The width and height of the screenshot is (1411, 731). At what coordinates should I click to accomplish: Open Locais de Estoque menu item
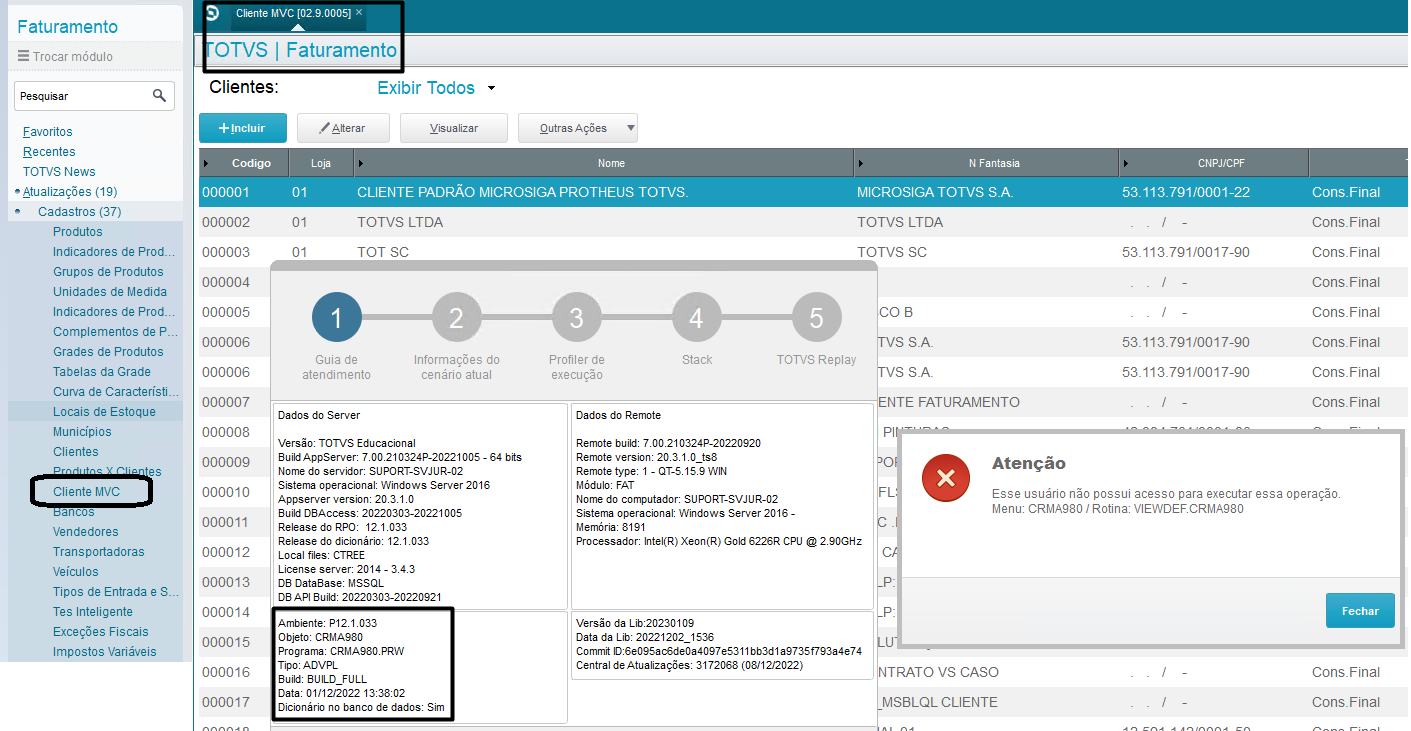click(x=104, y=412)
